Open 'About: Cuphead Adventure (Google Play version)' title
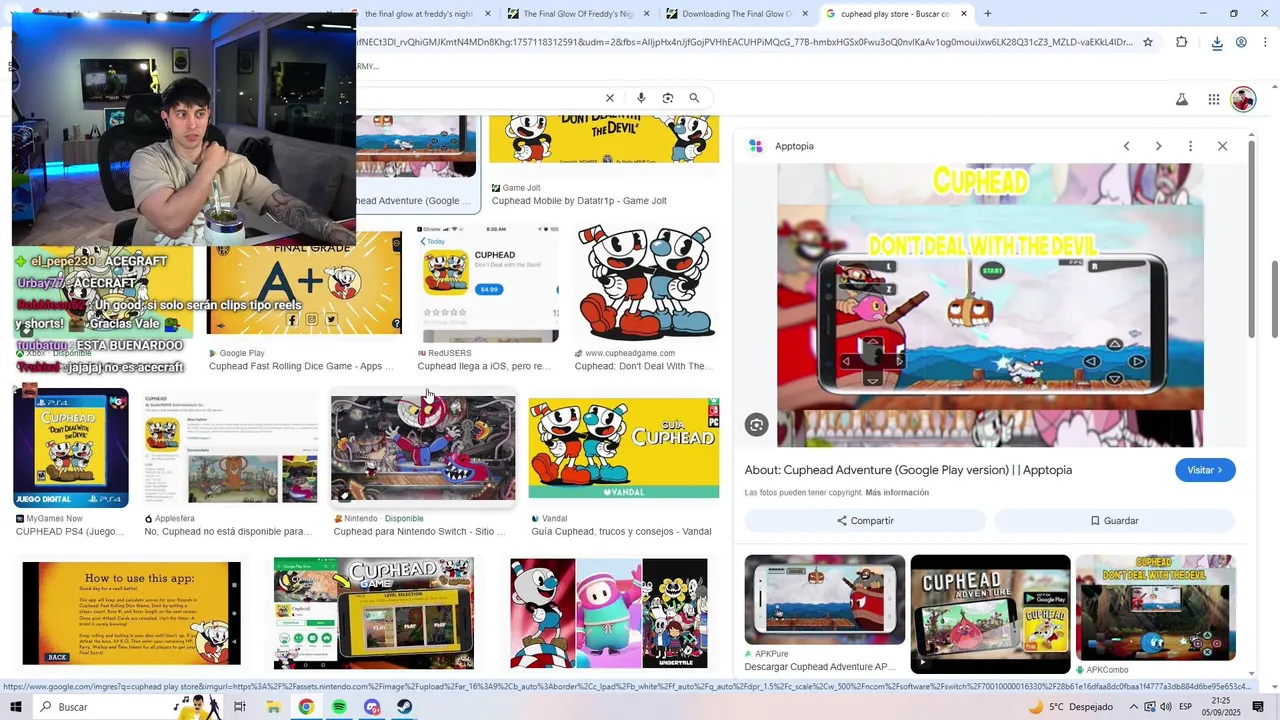Screen dimensions: 1280x720 (908, 470)
